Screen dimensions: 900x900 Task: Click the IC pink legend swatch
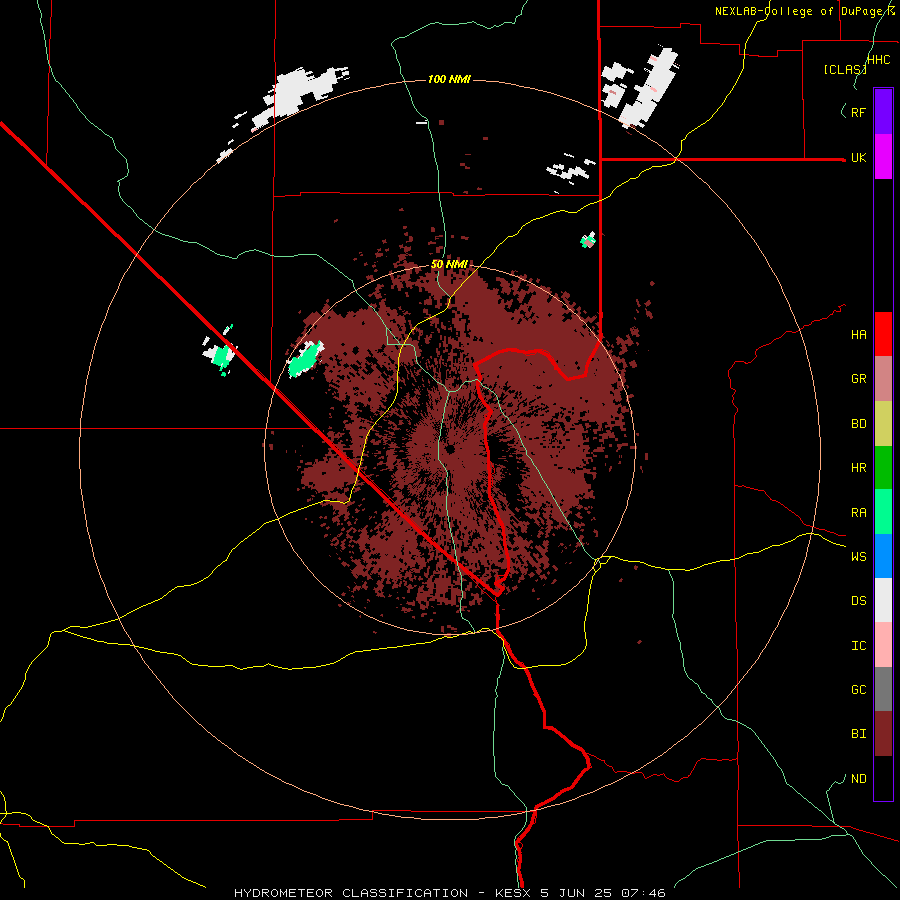pyautogui.click(x=883, y=645)
